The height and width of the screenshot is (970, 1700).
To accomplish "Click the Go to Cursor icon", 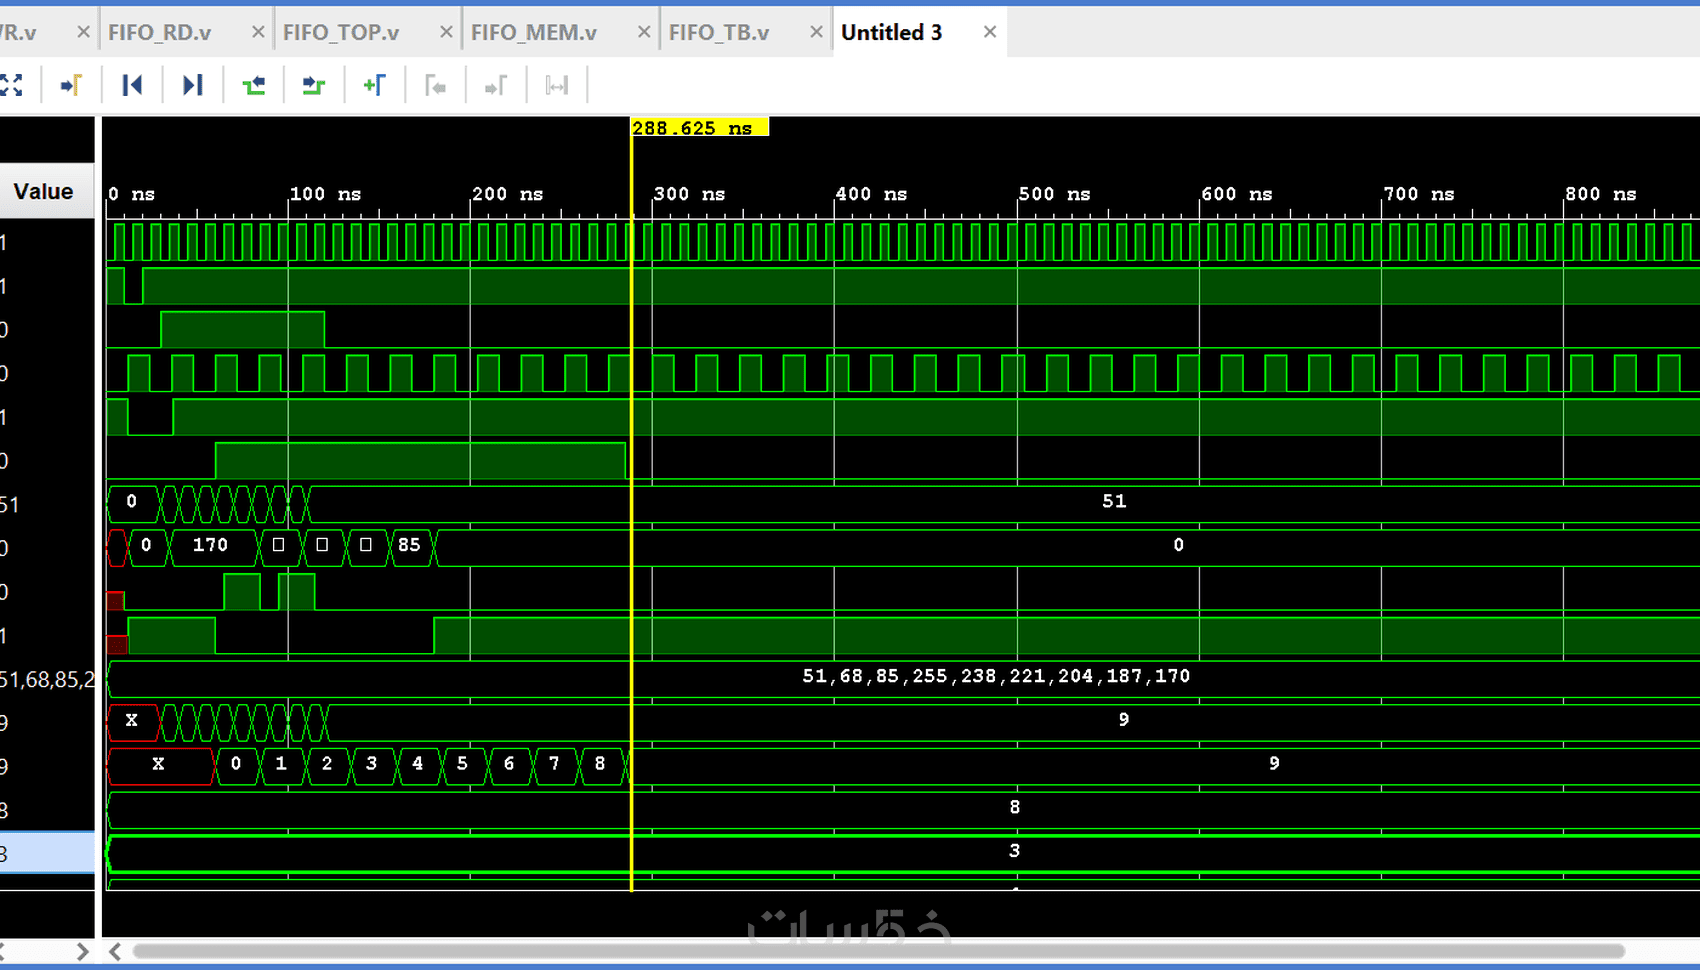I will [71, 86].
